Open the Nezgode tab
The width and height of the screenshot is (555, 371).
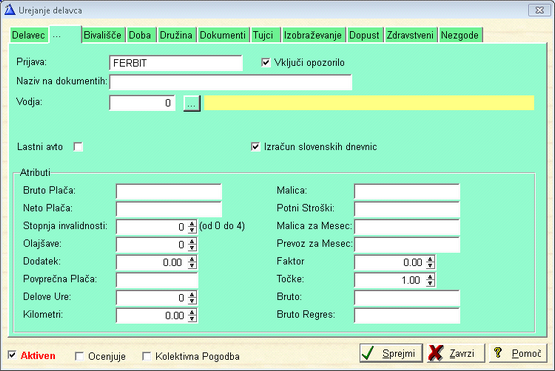460,35
